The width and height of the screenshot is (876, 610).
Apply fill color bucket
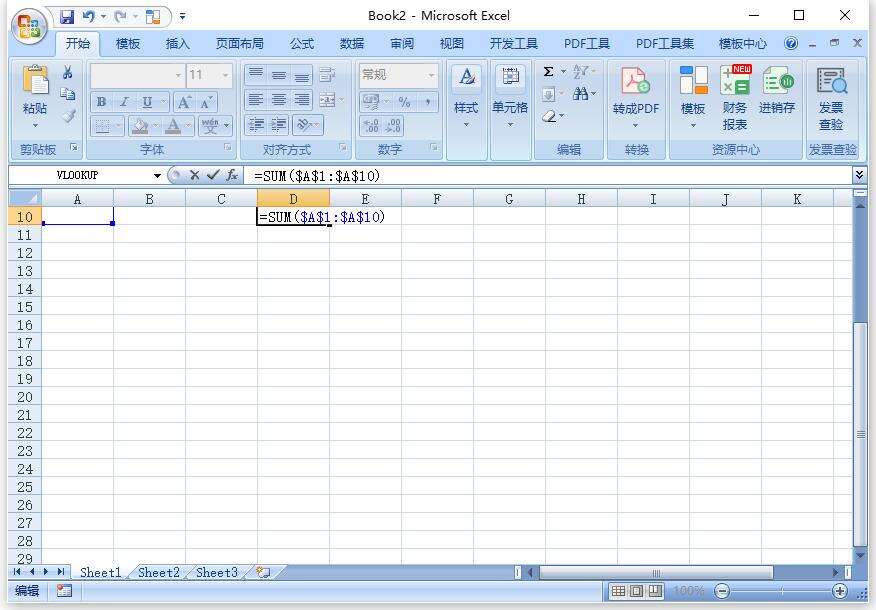click(x=139, y=126)
